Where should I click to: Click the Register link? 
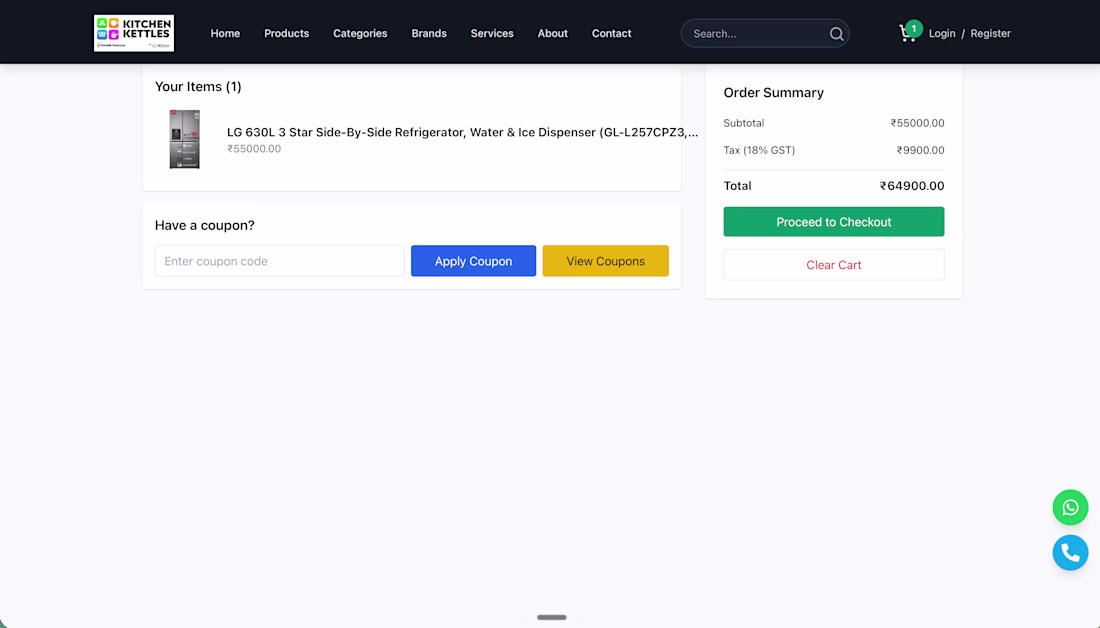click(x=990, y=34)
